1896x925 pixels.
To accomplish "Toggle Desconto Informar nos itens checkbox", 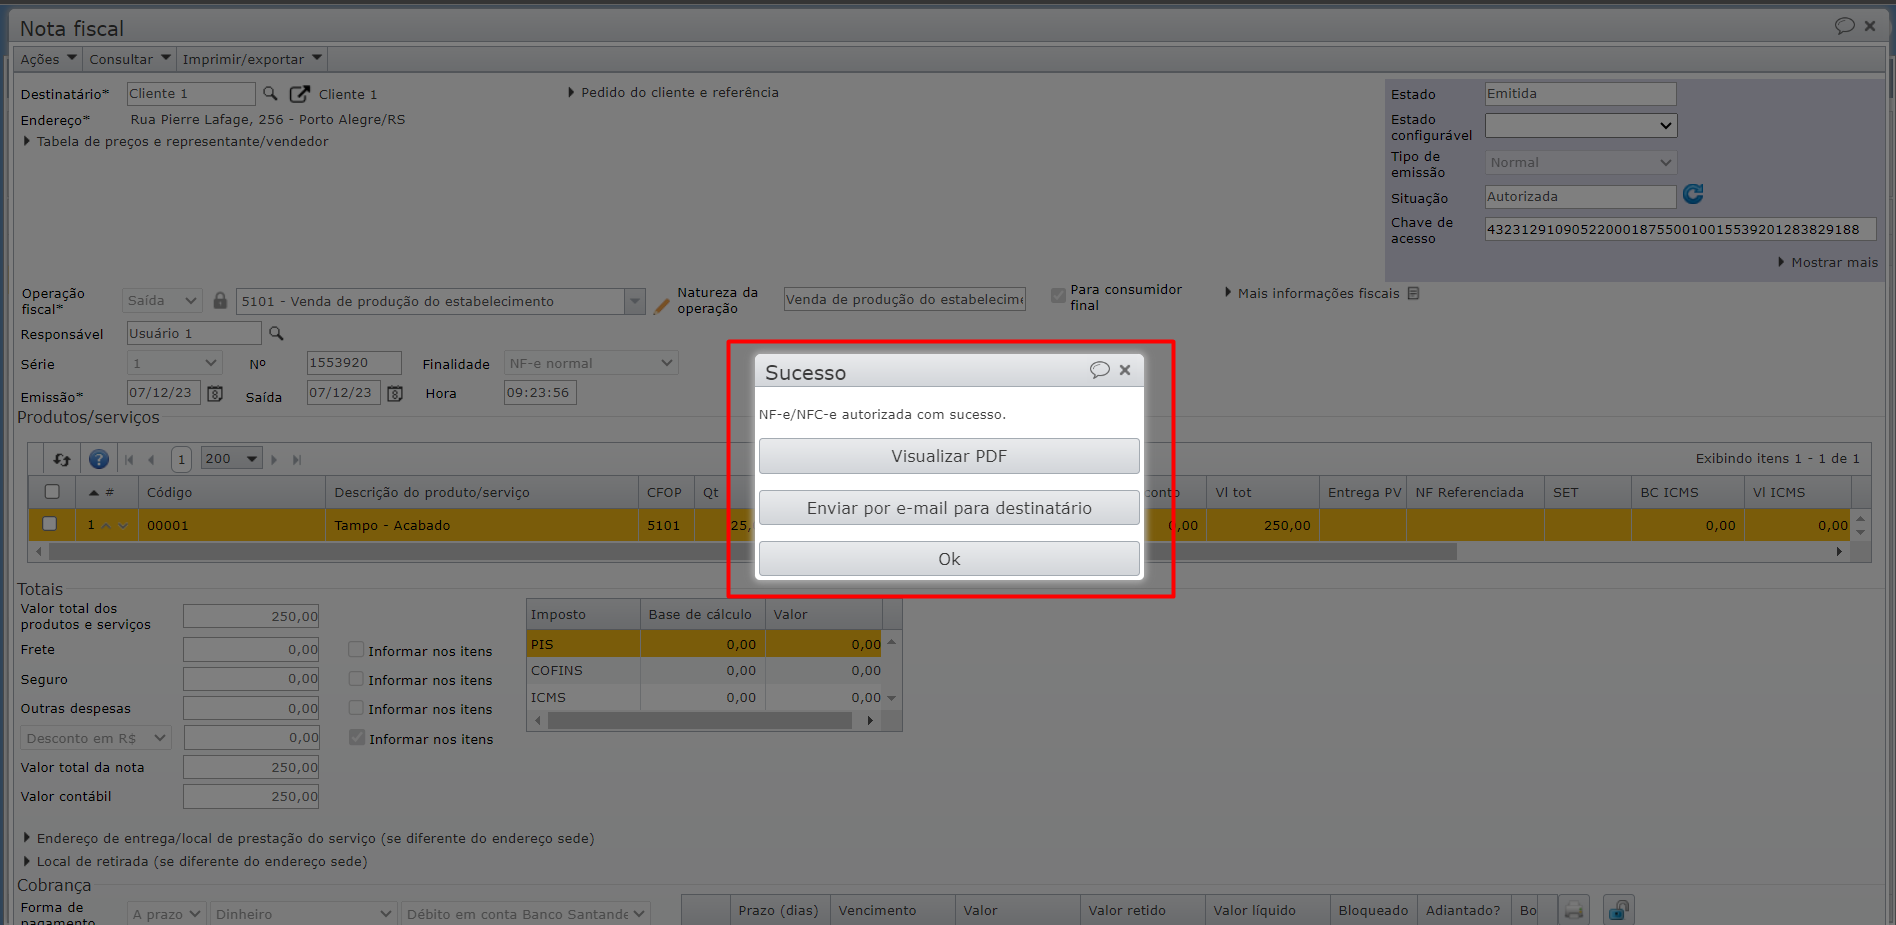I will [x=356, y=737].
